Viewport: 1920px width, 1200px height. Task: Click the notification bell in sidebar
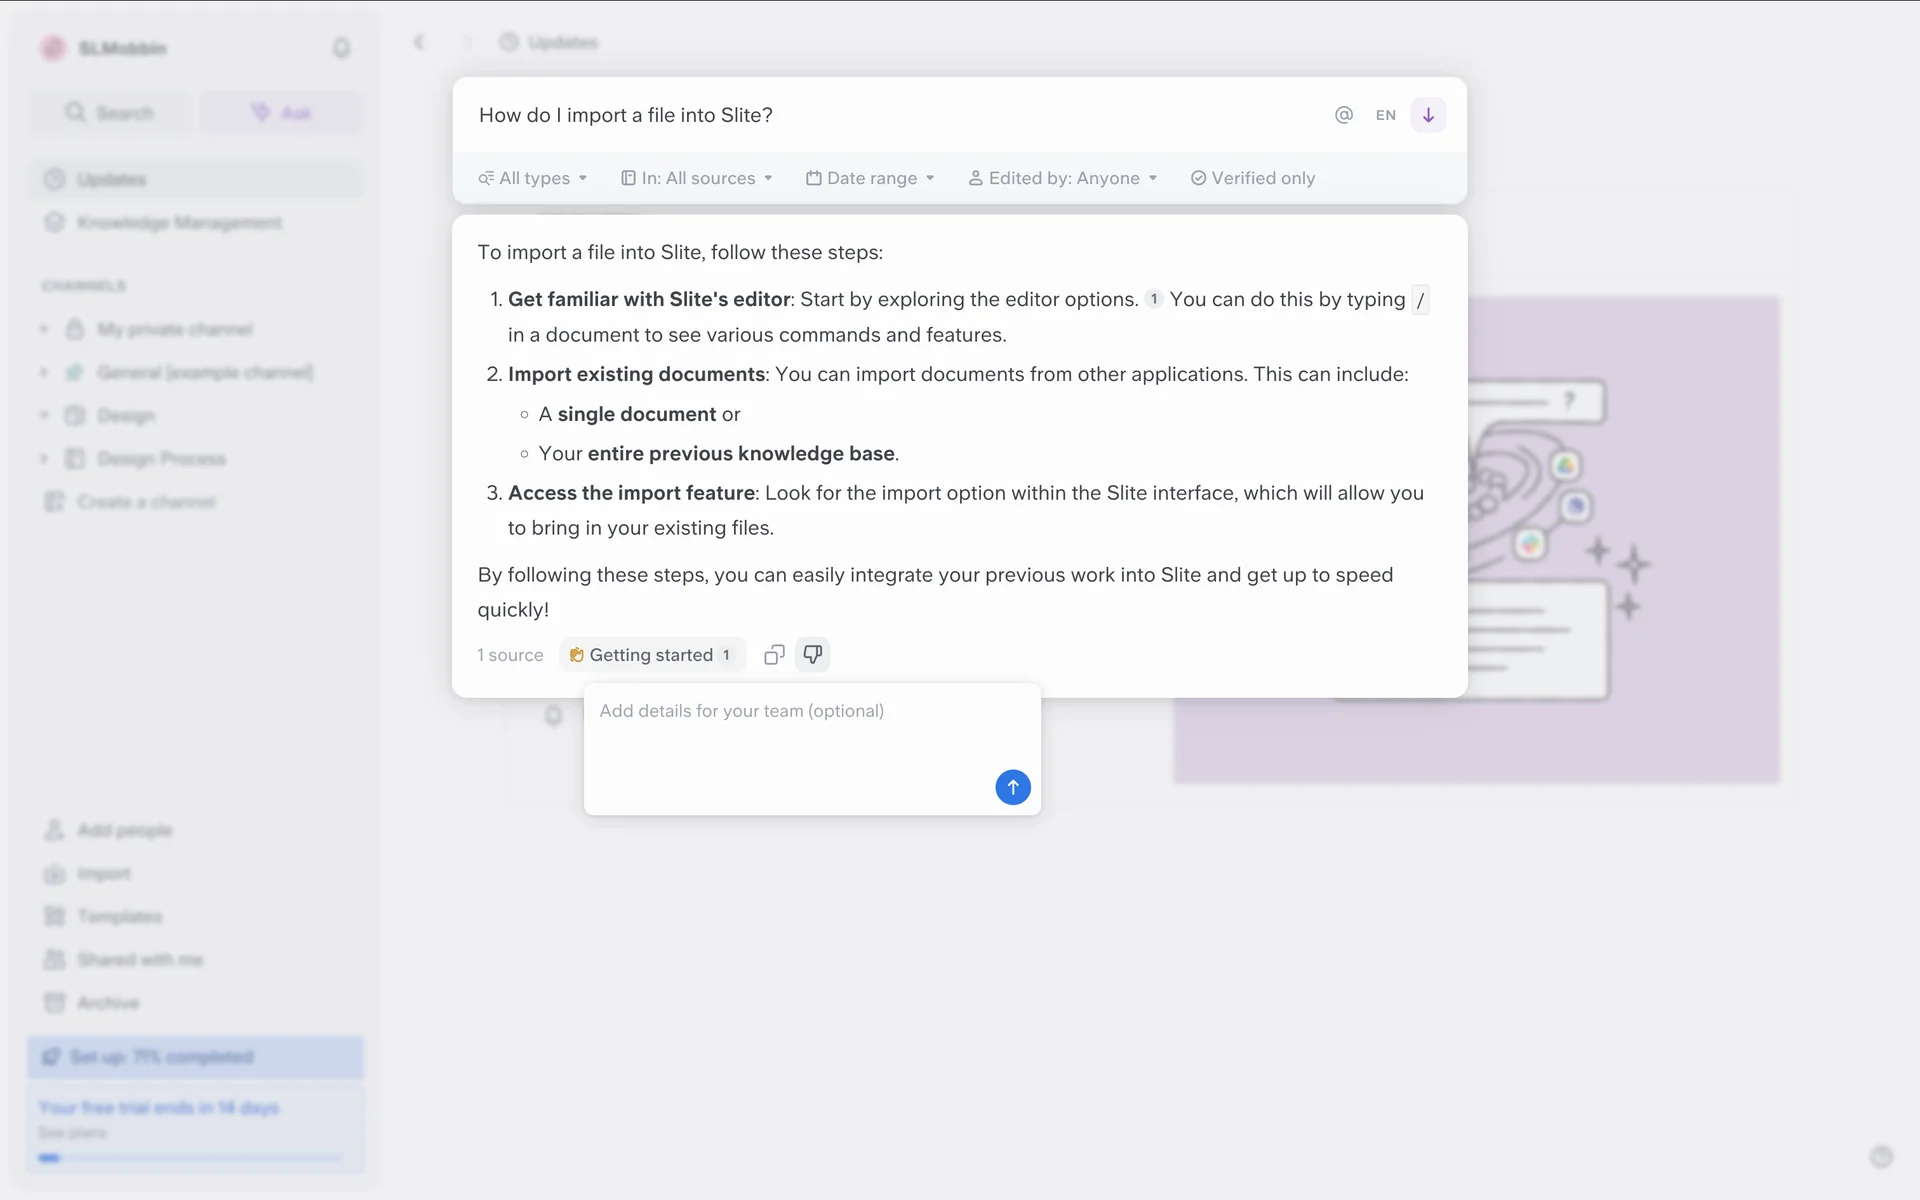click(x=341, y=48)
